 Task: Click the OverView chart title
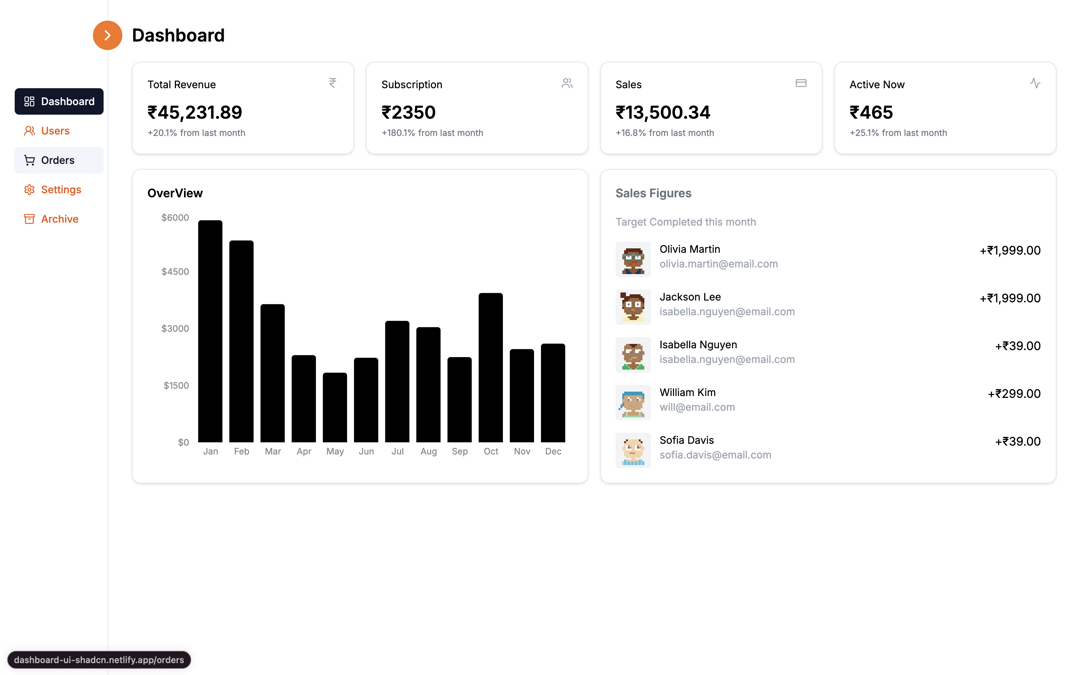[175, 194]
